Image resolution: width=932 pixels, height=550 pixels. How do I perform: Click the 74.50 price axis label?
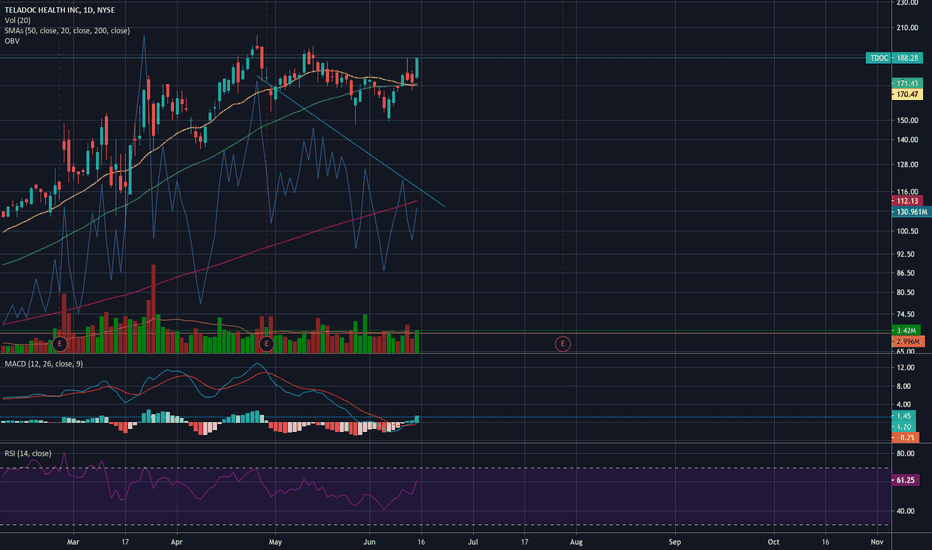pos(905,314)
